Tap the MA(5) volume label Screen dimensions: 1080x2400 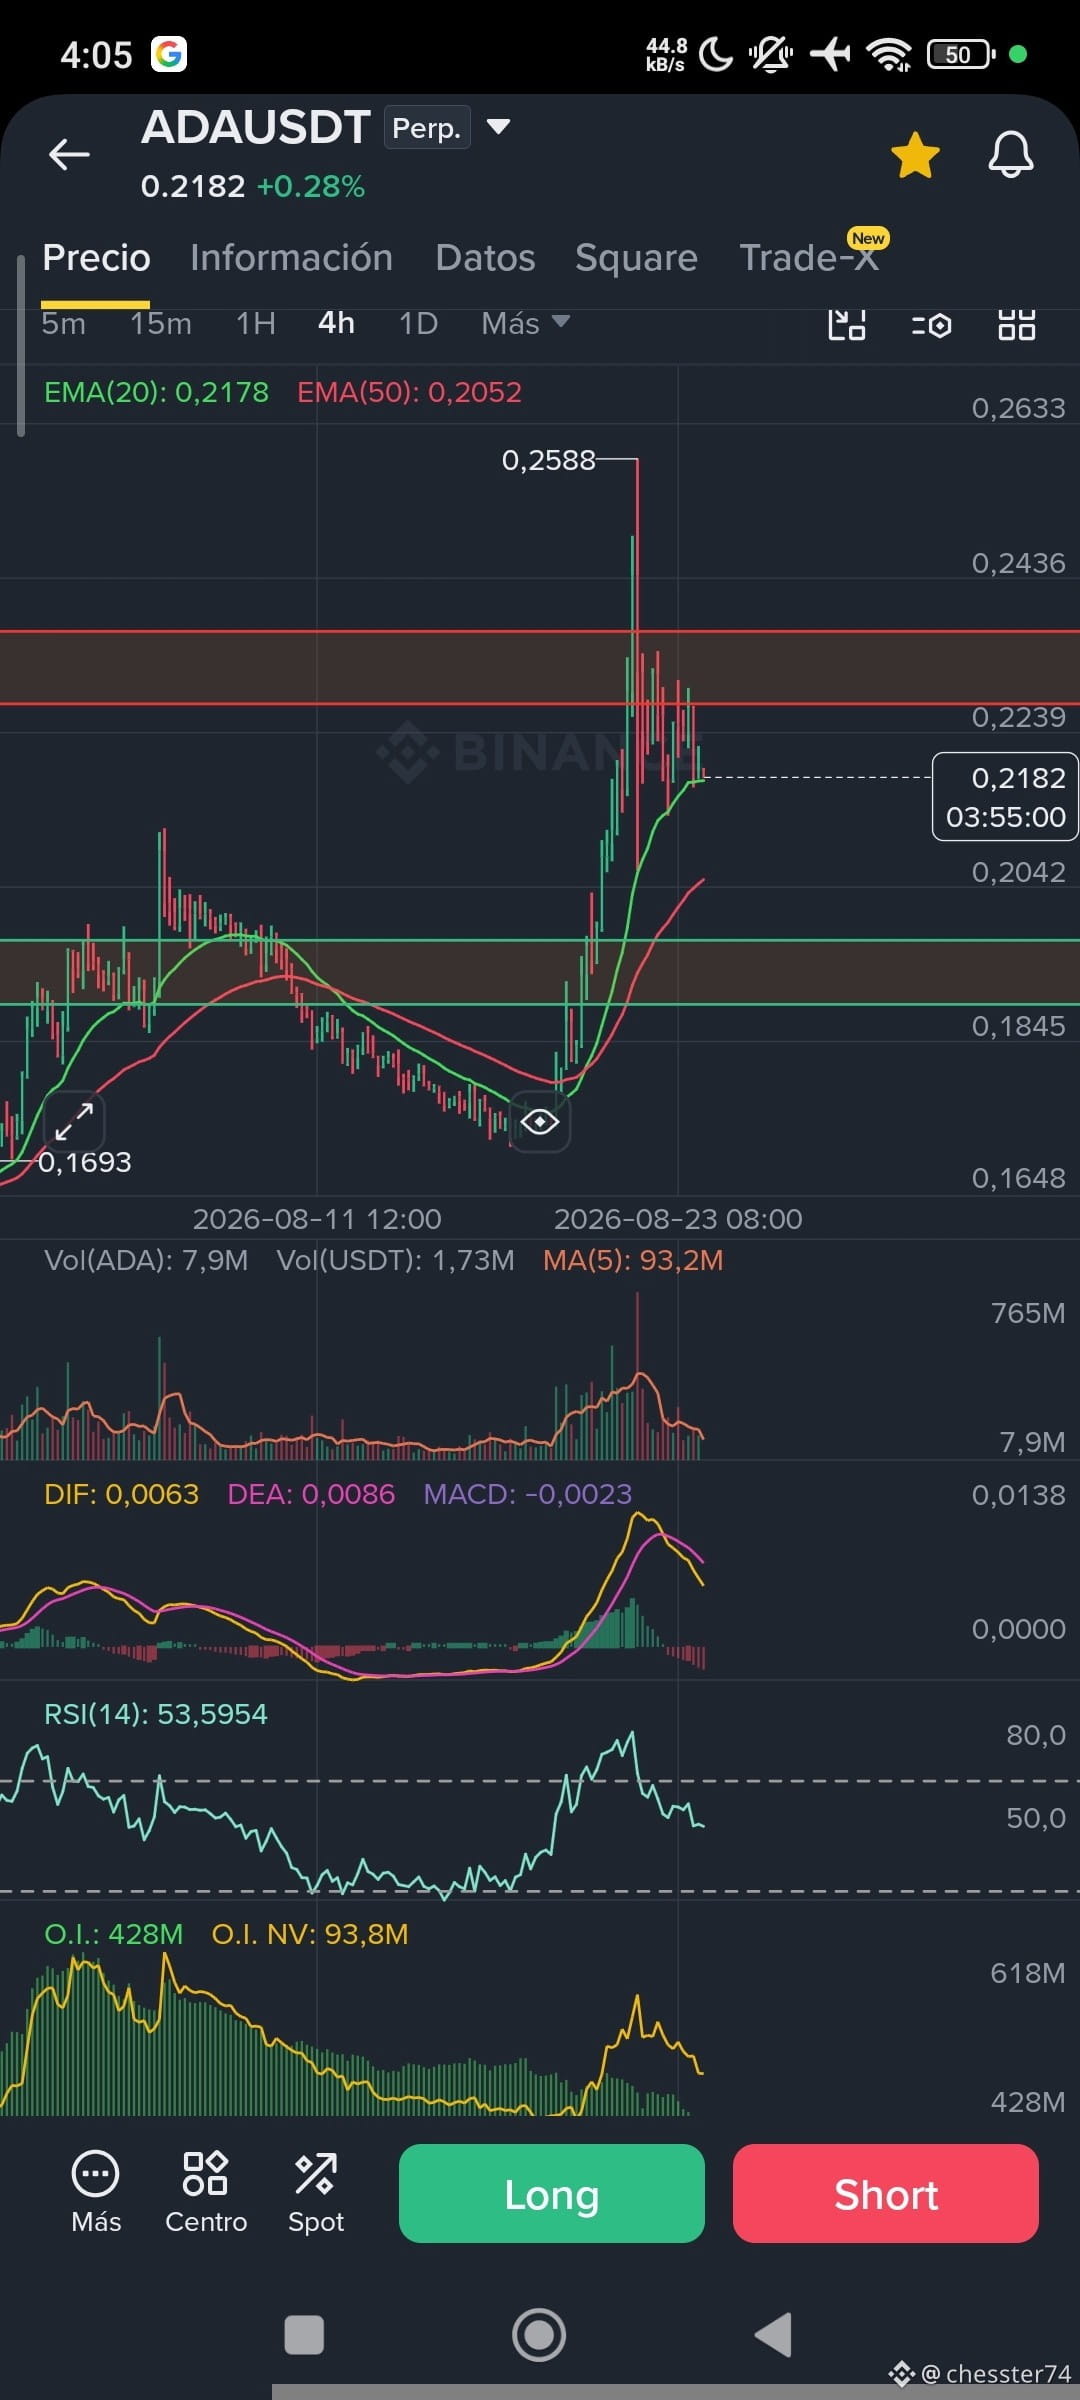(633, 1260)
